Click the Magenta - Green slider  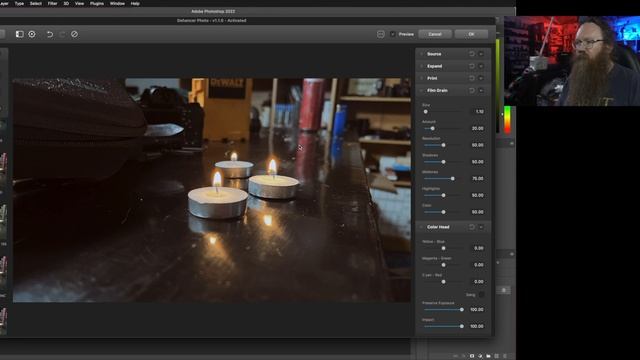click(444, 265)
